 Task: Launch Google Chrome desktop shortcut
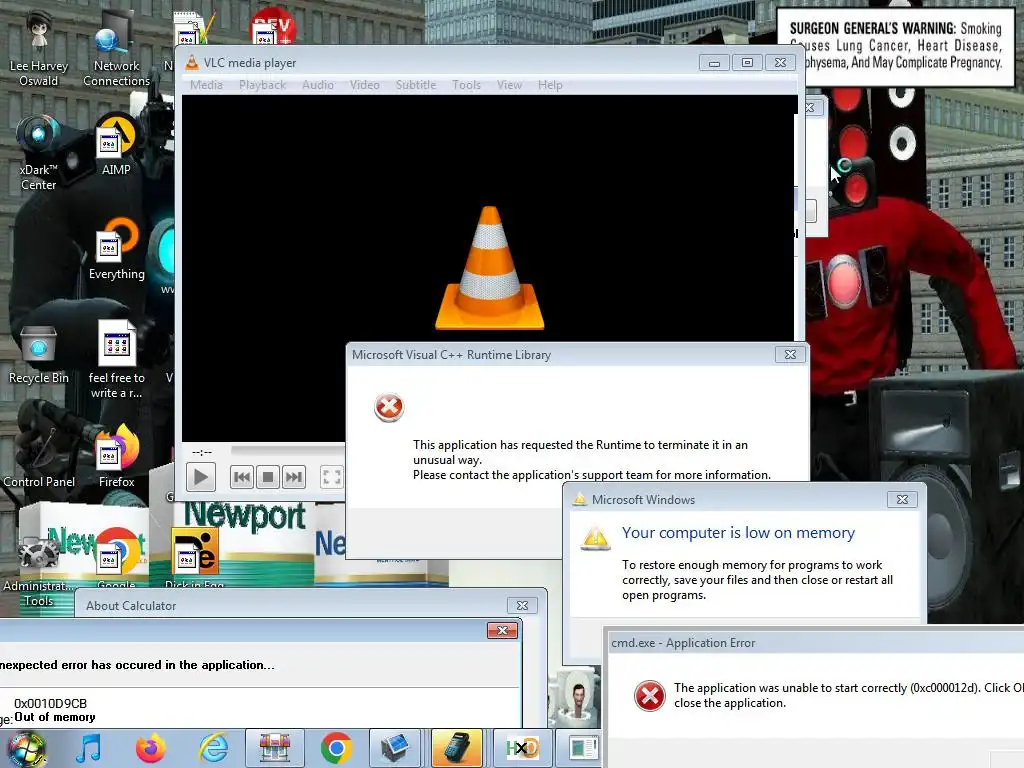coord(116,555)
